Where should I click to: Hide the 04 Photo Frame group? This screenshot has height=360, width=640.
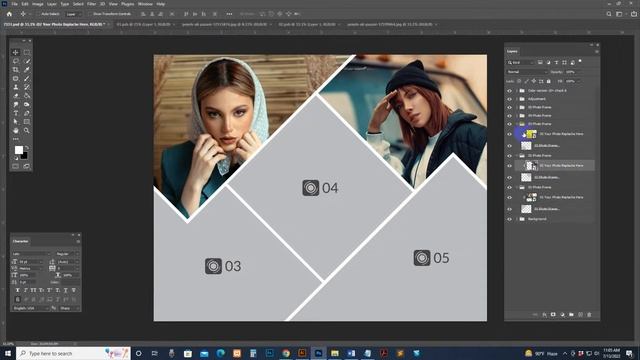pos(509,116)
